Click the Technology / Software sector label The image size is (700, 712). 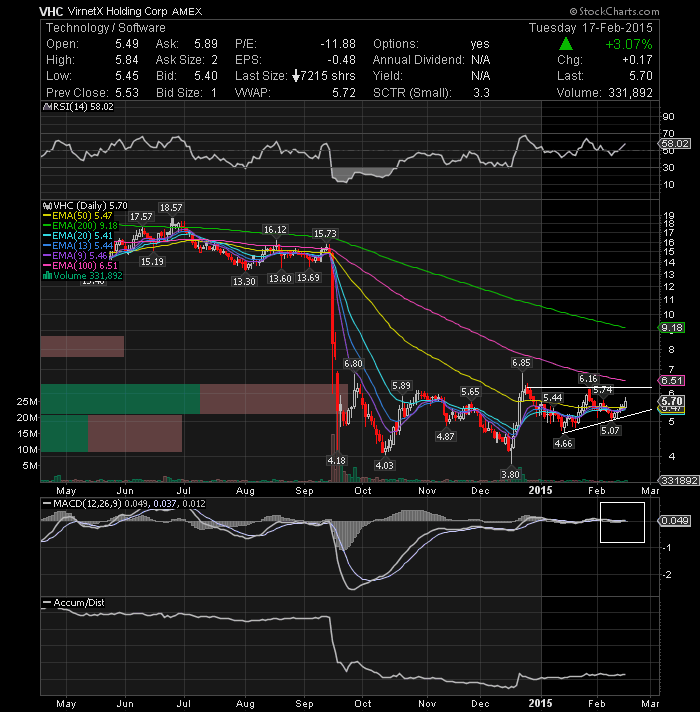point(105,28)
